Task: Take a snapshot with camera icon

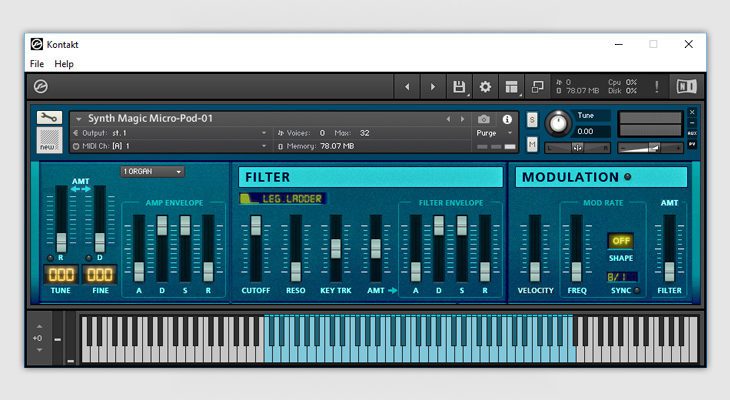Action: [x=483, y=119]
